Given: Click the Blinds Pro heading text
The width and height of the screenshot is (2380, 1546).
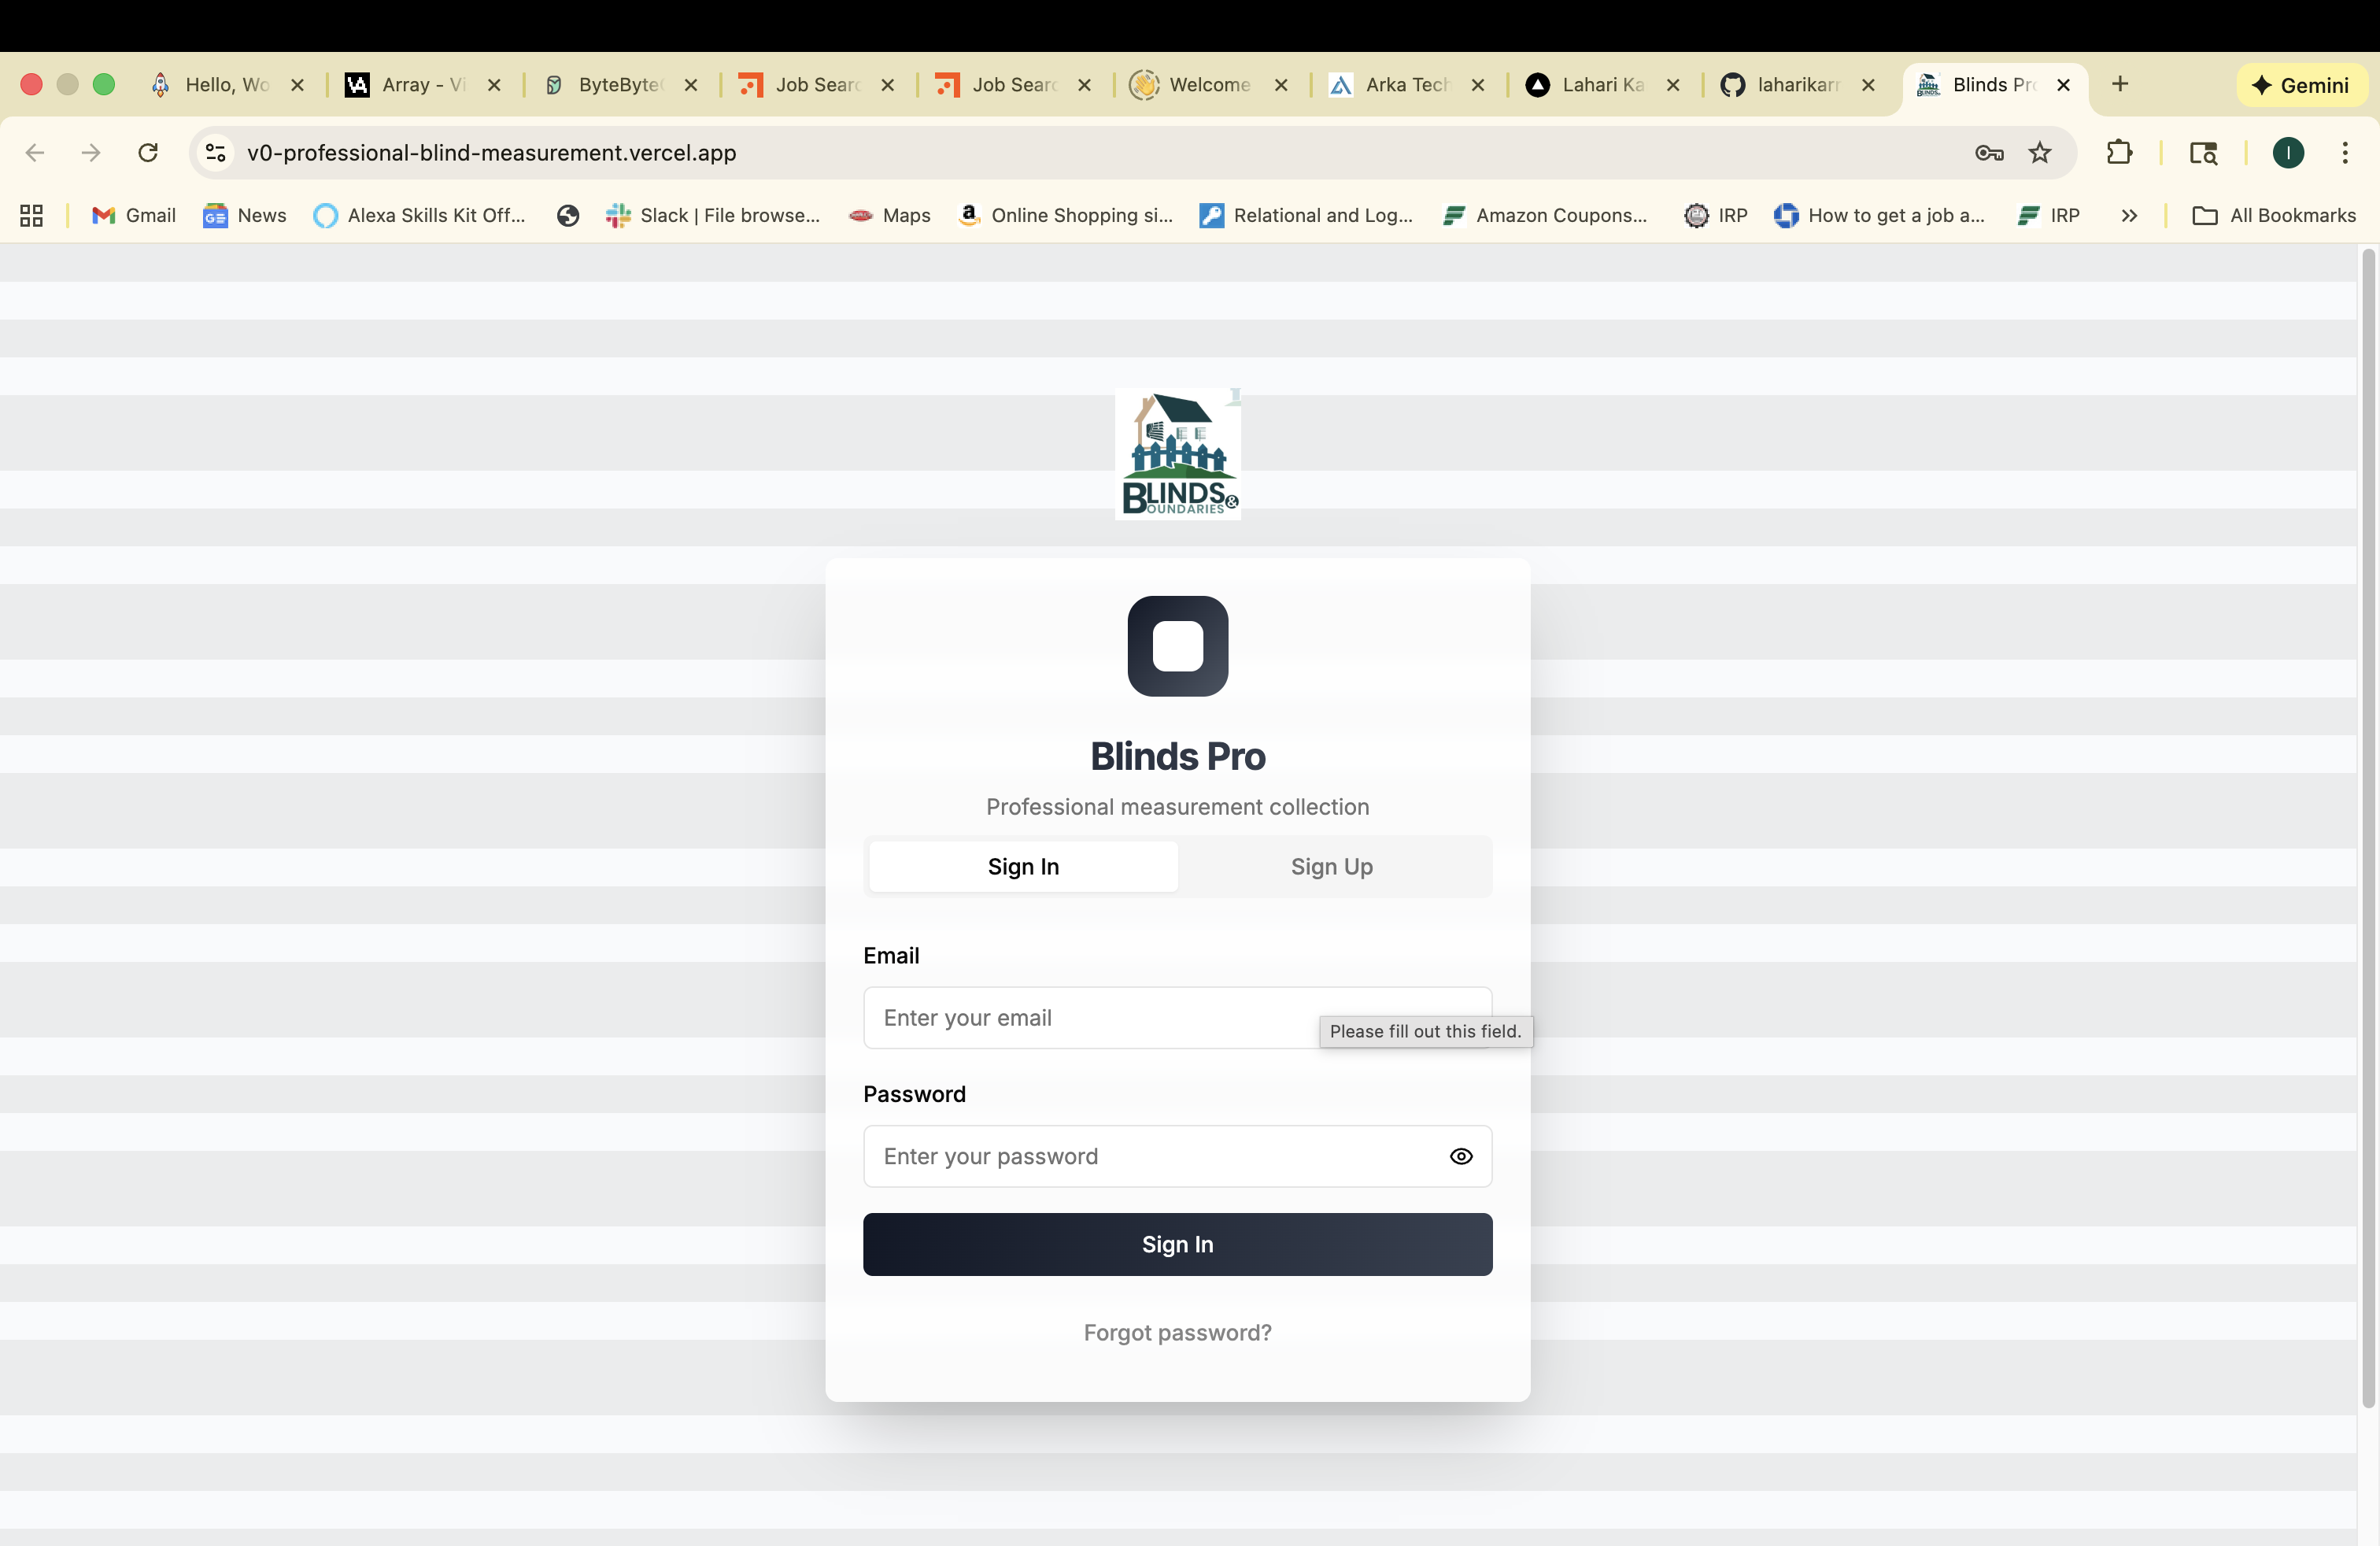Looking at the screenshot, I should [x=1178, y=757].
